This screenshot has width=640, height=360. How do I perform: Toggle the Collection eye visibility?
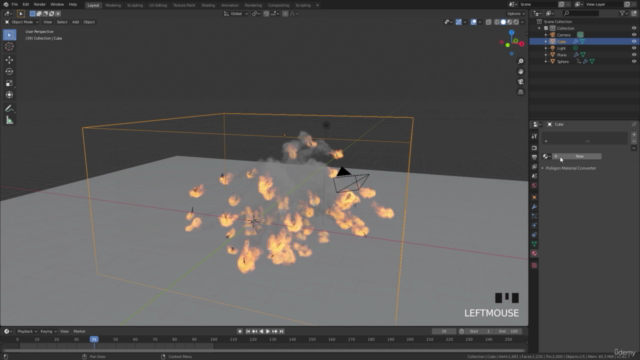tap(634, 28)
